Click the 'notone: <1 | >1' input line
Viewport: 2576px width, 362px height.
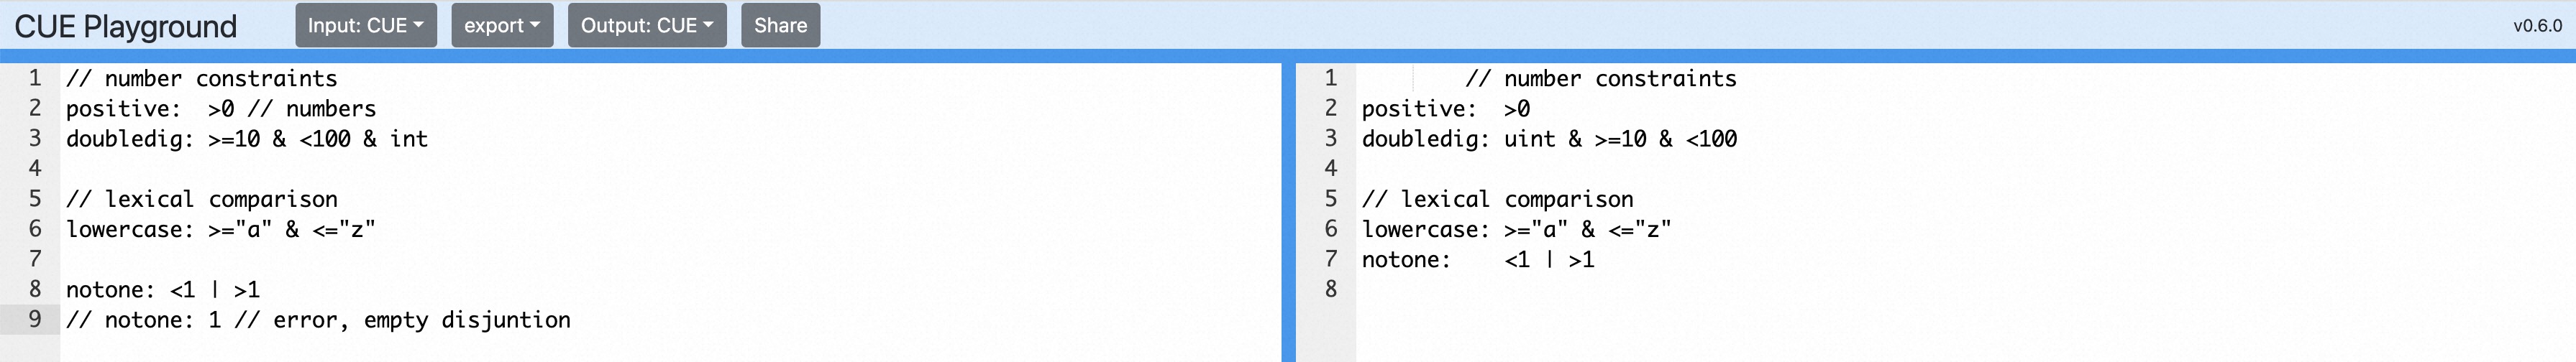[162, 290]
